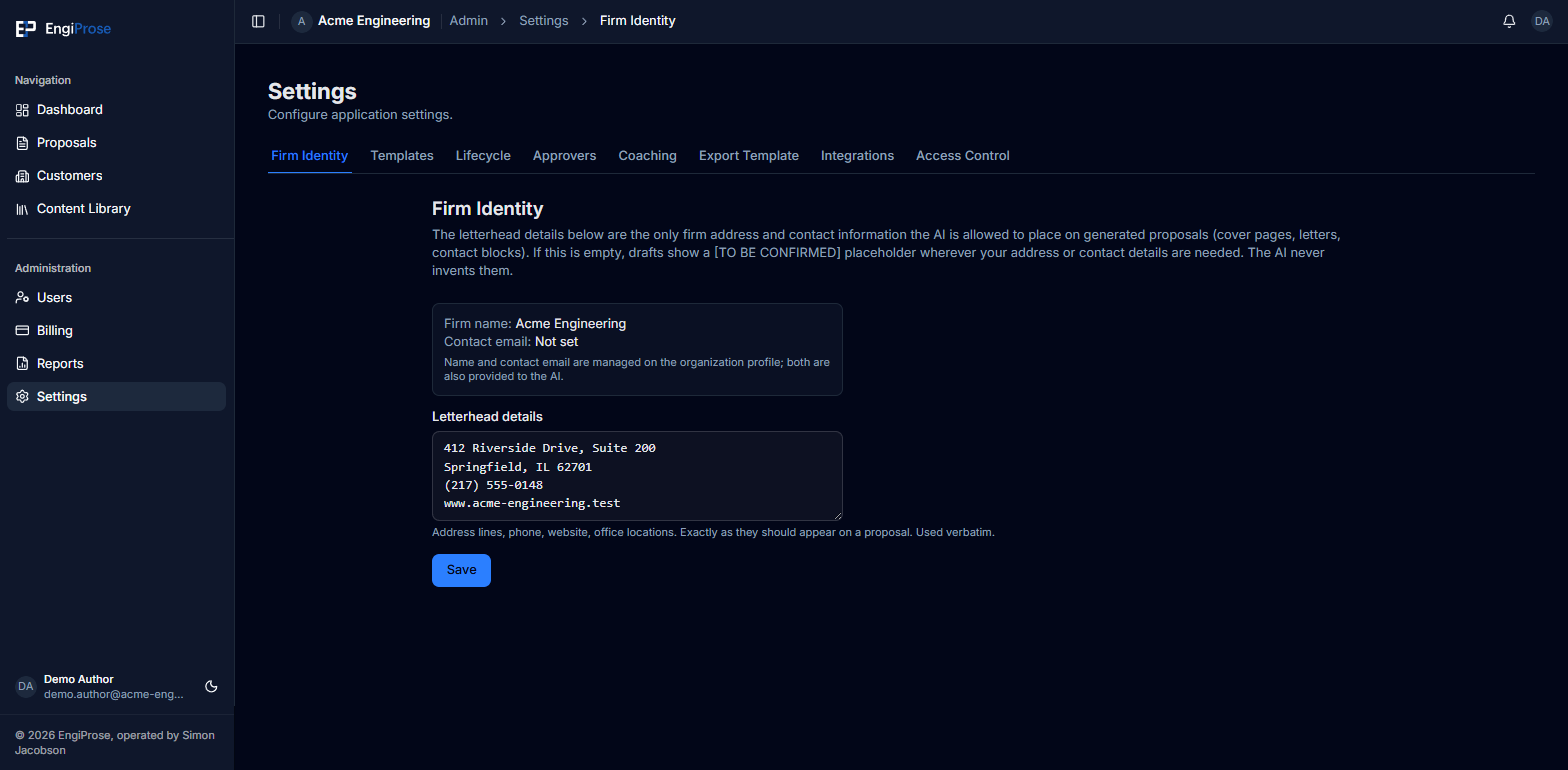Open the Templates tab
1568x770 pixels.
(402, 156)
